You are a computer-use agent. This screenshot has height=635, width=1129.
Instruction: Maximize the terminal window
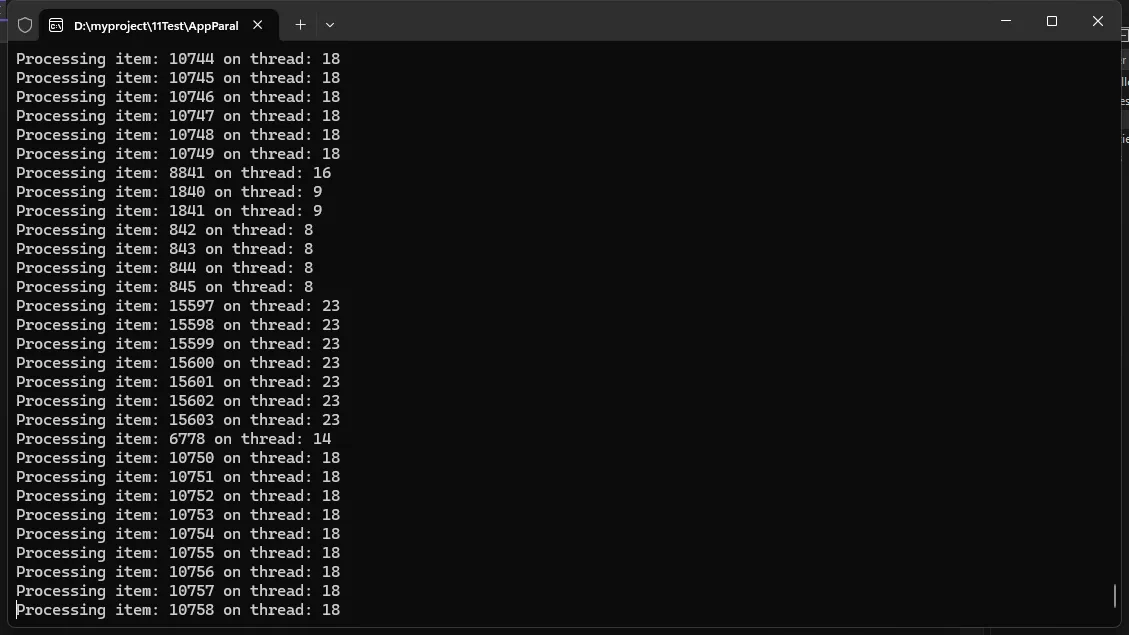pyautogui.click(x=1052, y=21)
